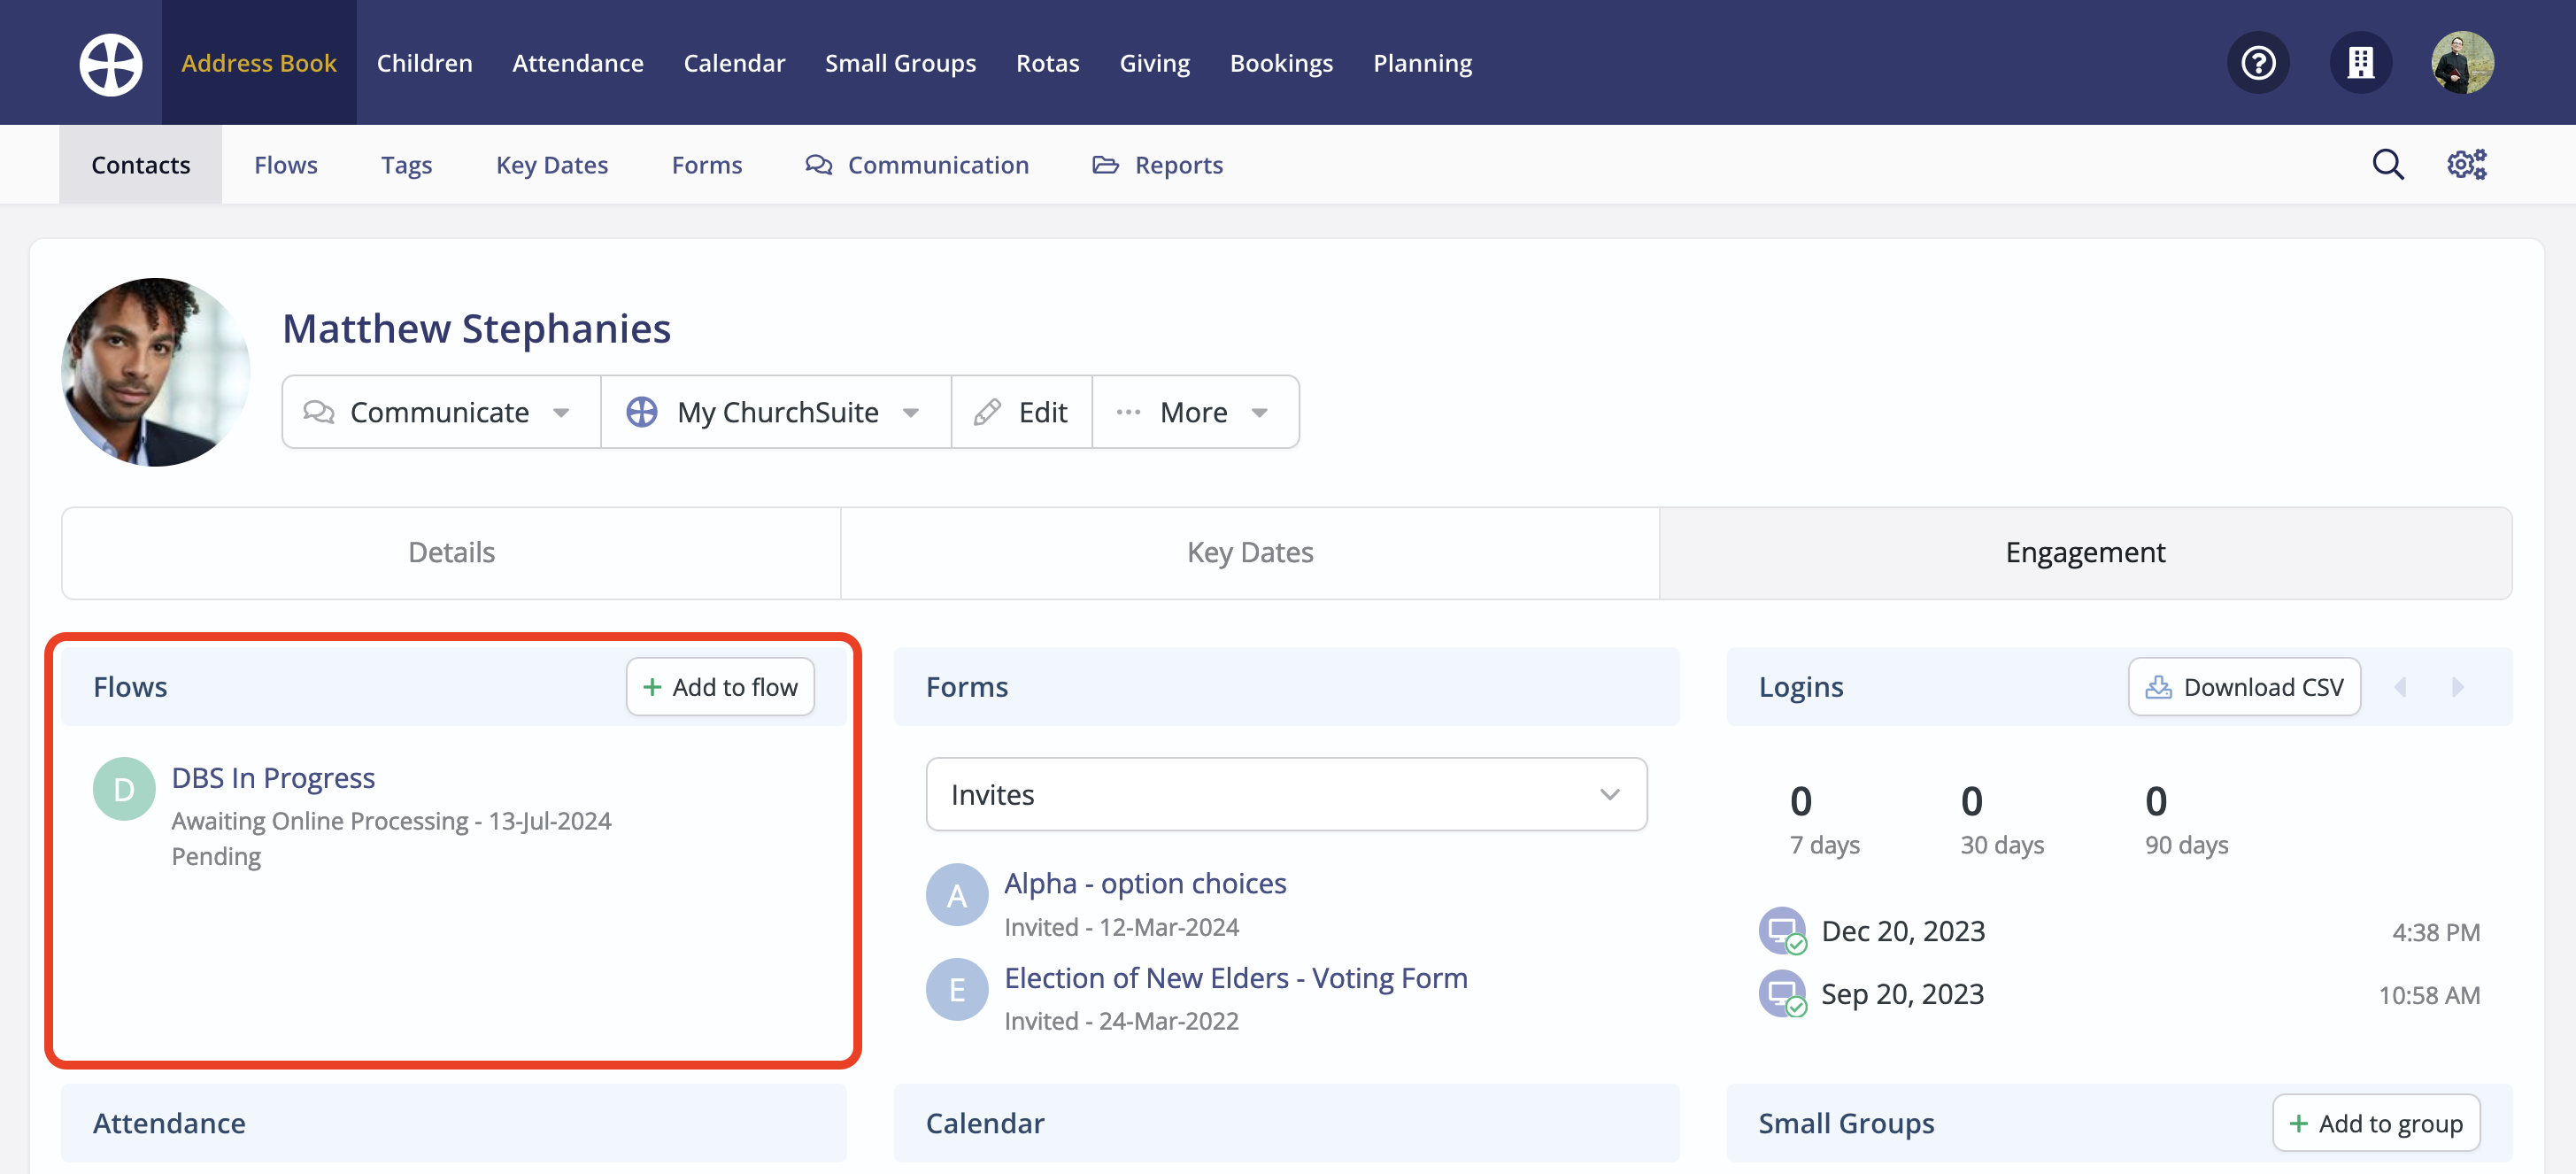Open the Planning module
The image size is (2576, 1174).
1422,63
